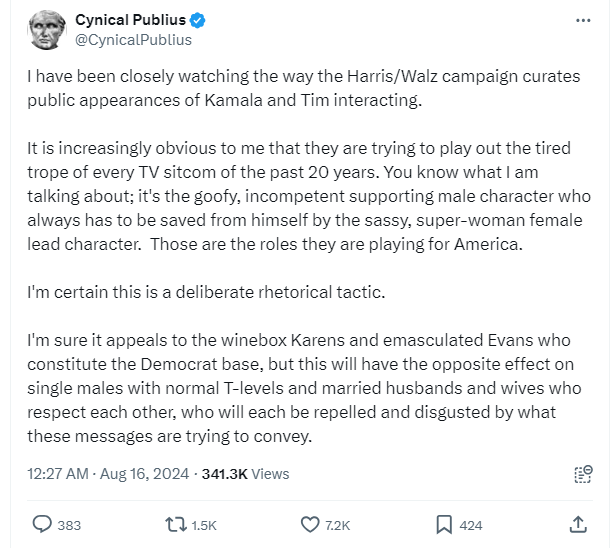Click the "deliberate rhetorical tactic" sentence
Image resolution: width=612 pixels, height=548 pixels.
point(204,294)
